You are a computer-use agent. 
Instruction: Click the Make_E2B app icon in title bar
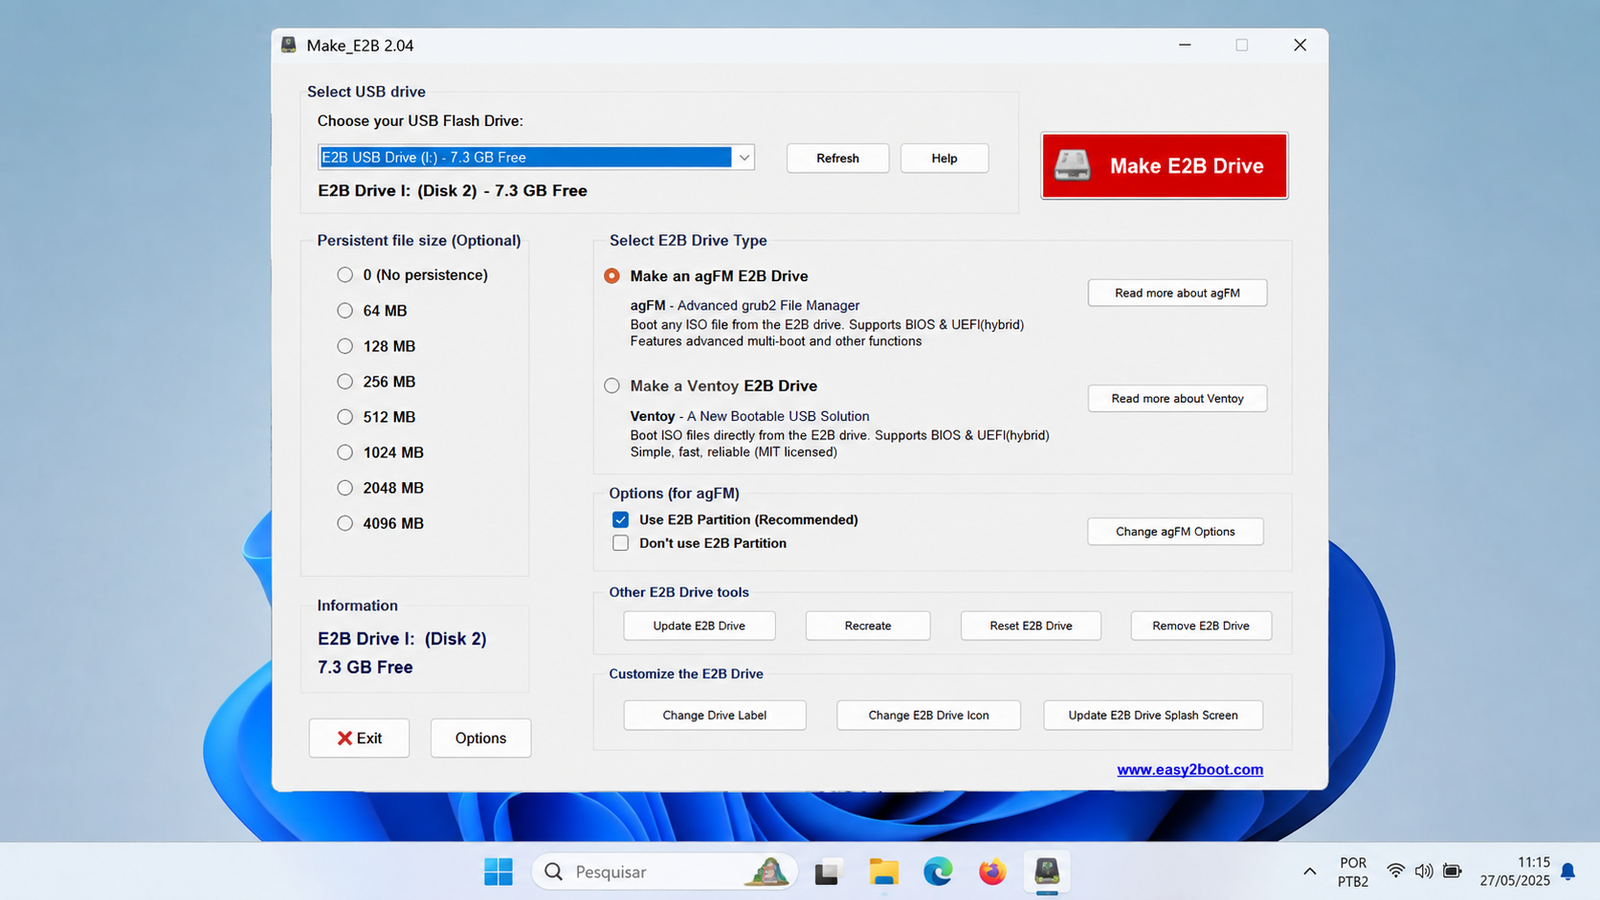point(289,45)
